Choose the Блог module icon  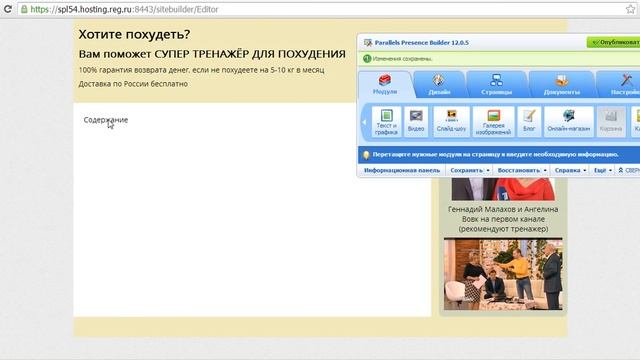[x=529, y=121]
